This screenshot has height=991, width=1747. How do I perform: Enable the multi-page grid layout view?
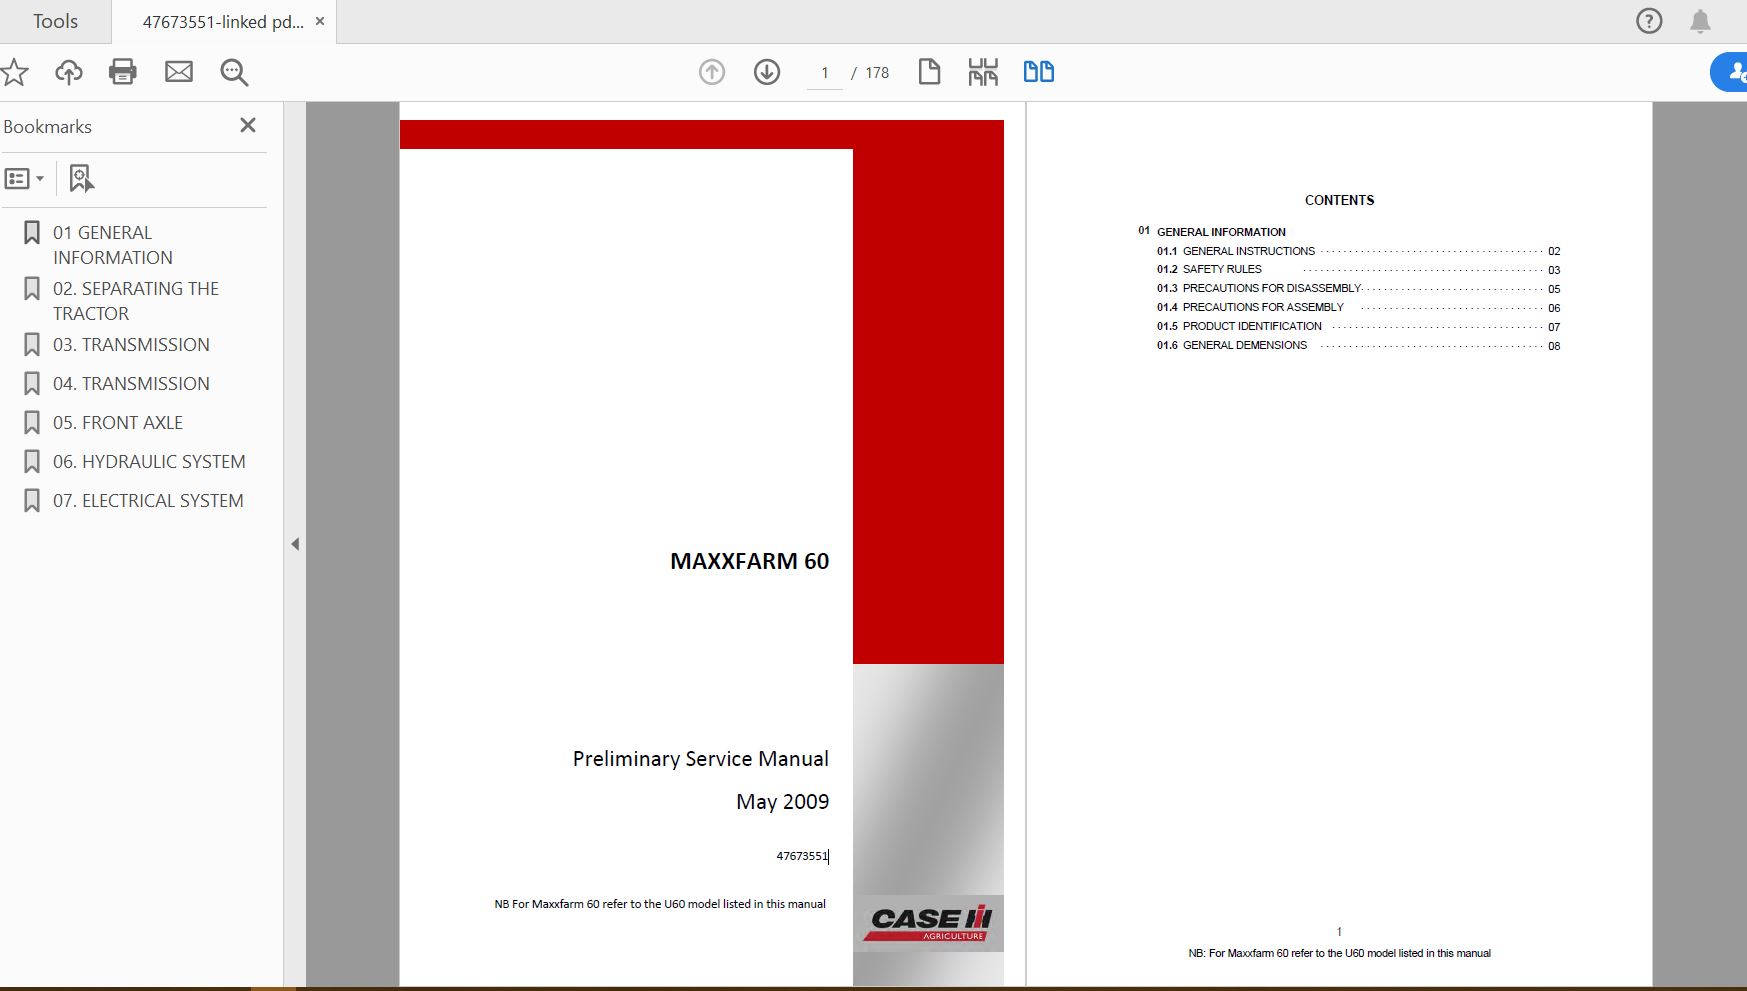[x=983, y=71]
